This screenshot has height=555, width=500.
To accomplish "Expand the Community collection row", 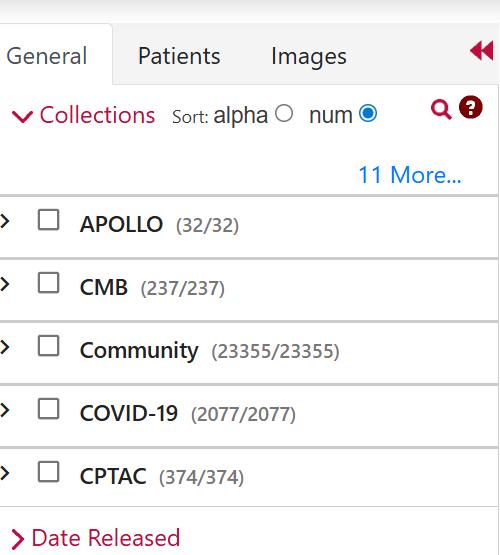I will (x=5, y=347).
